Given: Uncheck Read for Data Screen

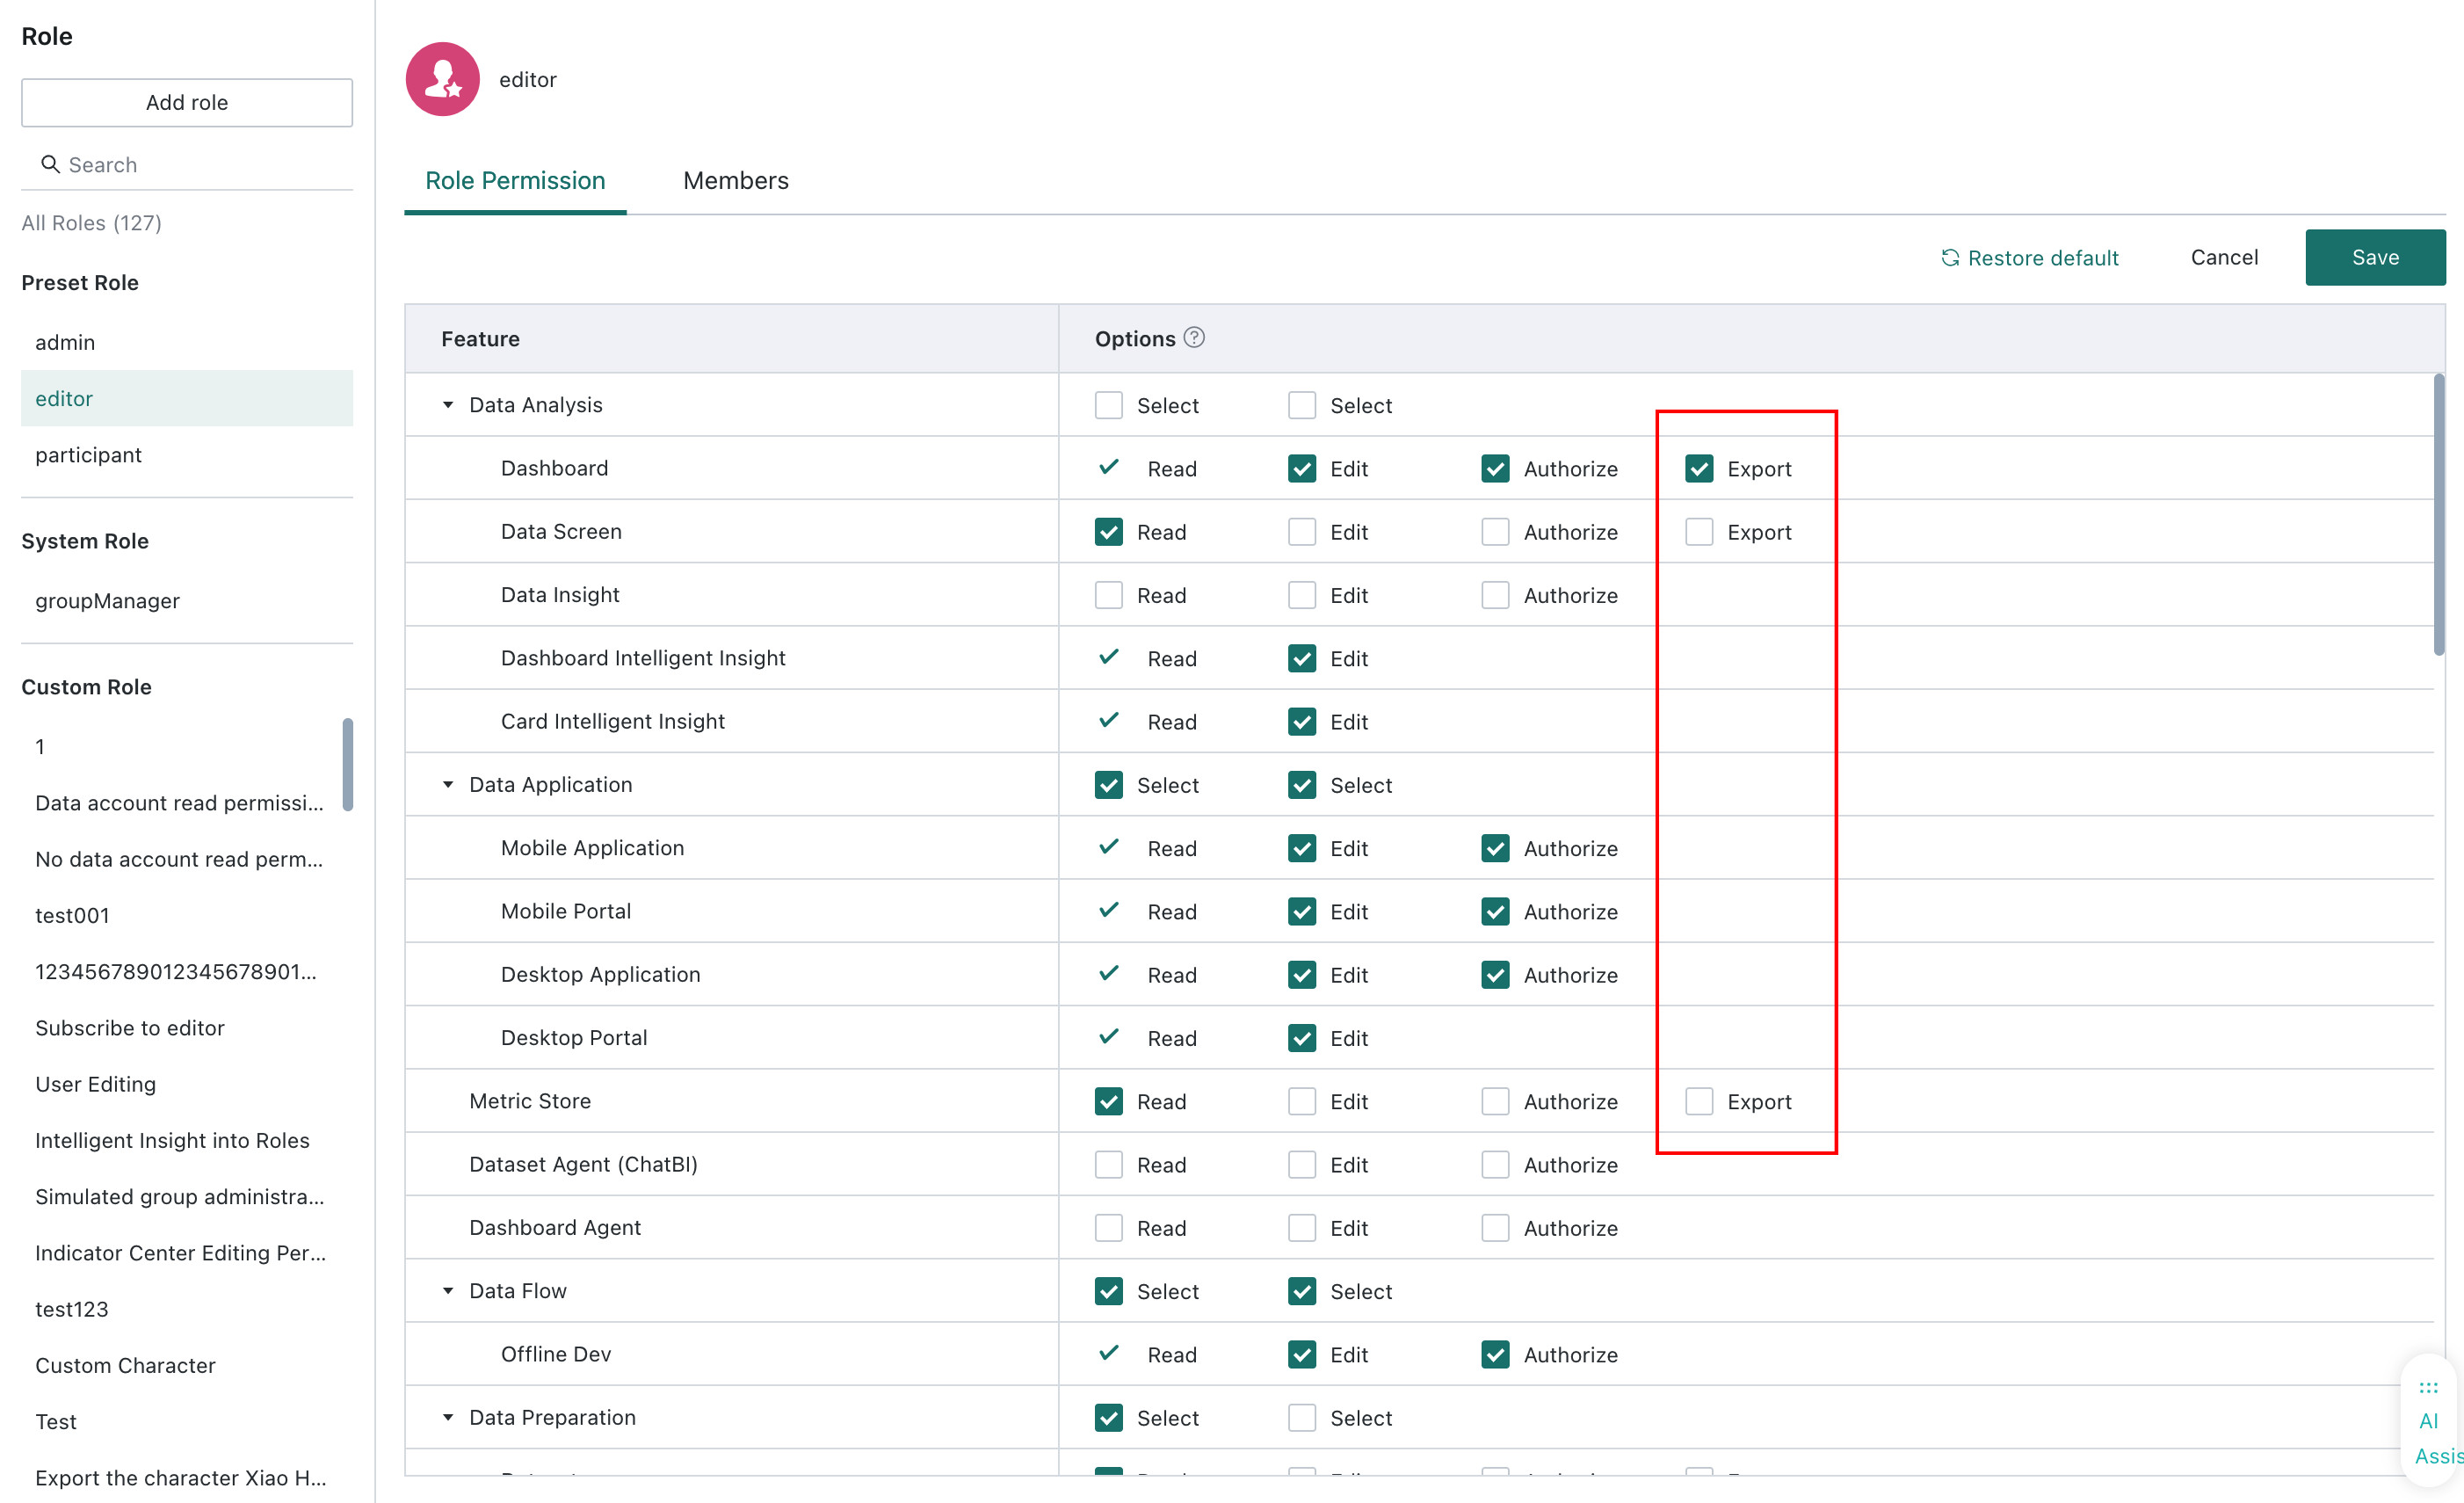Looking at the screenshot, I should (1109, 532).
